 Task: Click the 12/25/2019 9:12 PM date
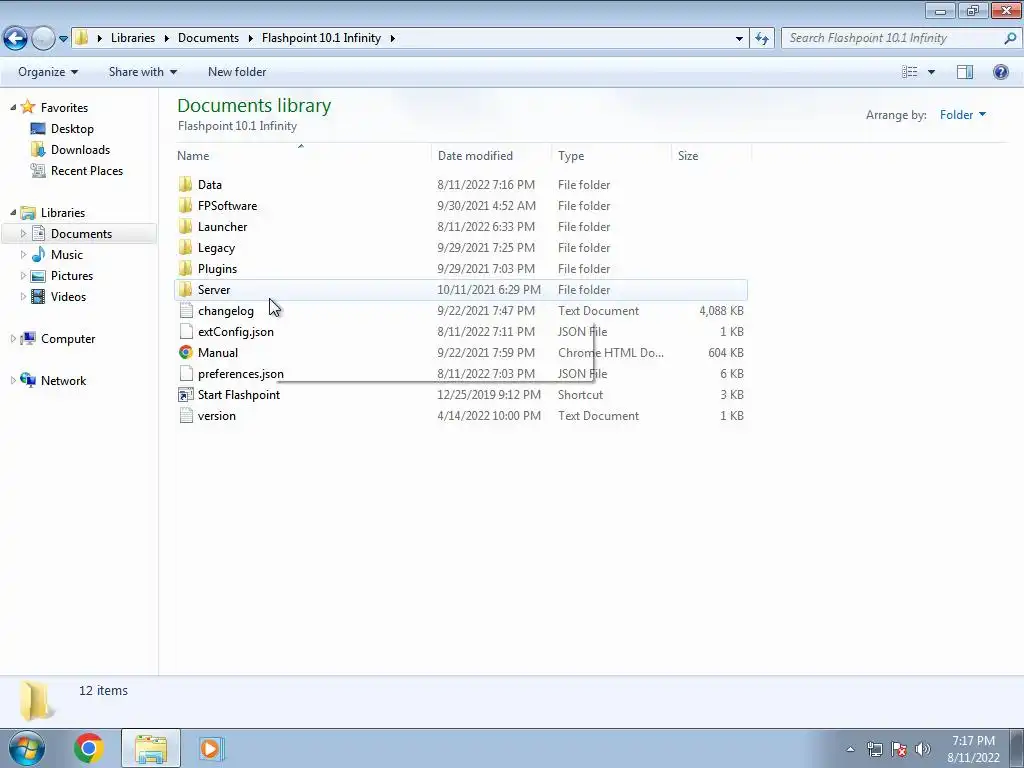pyautogui.click(x=488, y=394)
